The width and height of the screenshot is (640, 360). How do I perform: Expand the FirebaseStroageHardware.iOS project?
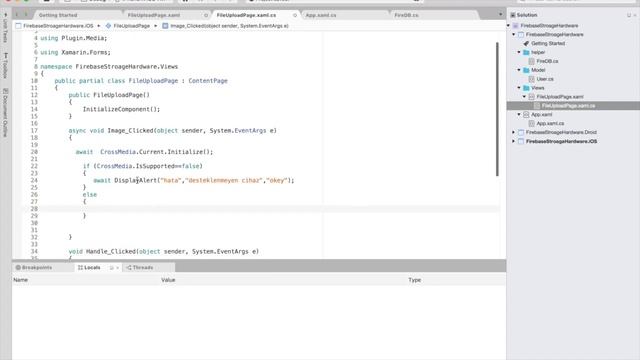pos(514,141)
